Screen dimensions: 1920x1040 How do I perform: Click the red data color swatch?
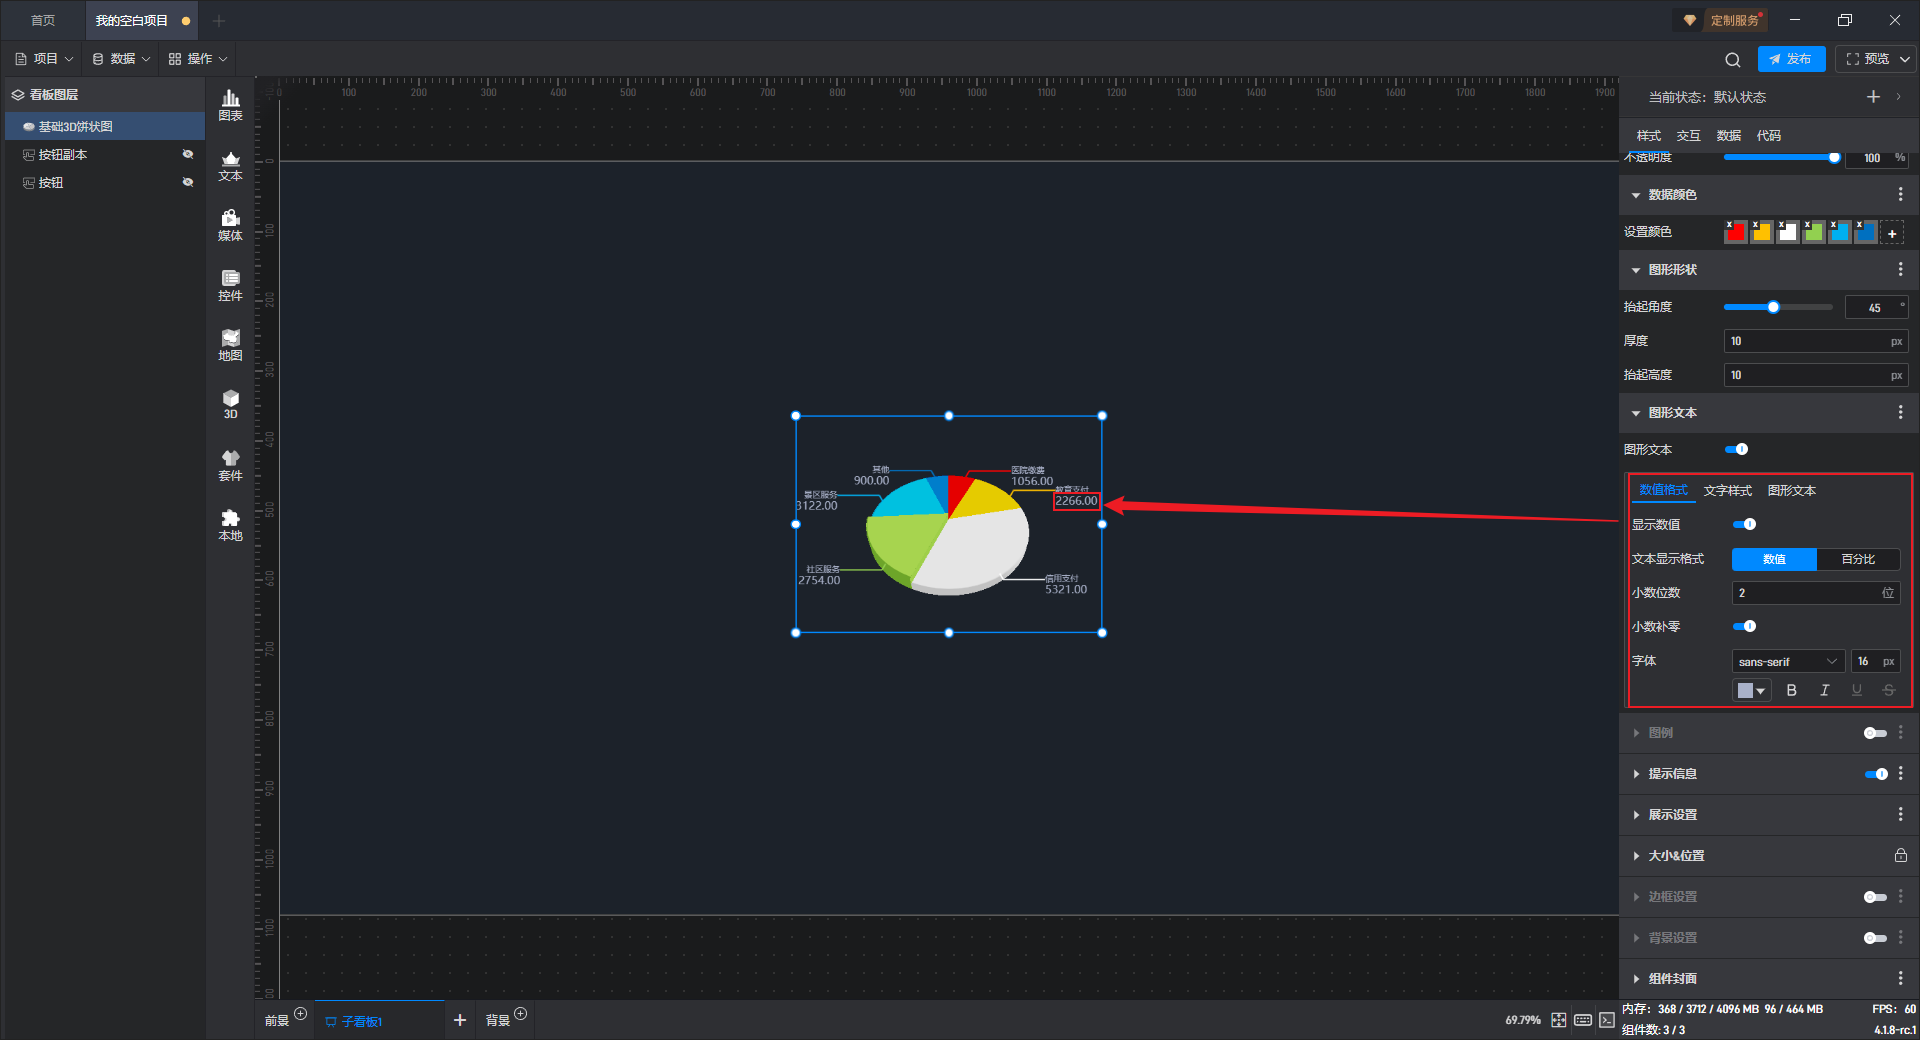1735,233
